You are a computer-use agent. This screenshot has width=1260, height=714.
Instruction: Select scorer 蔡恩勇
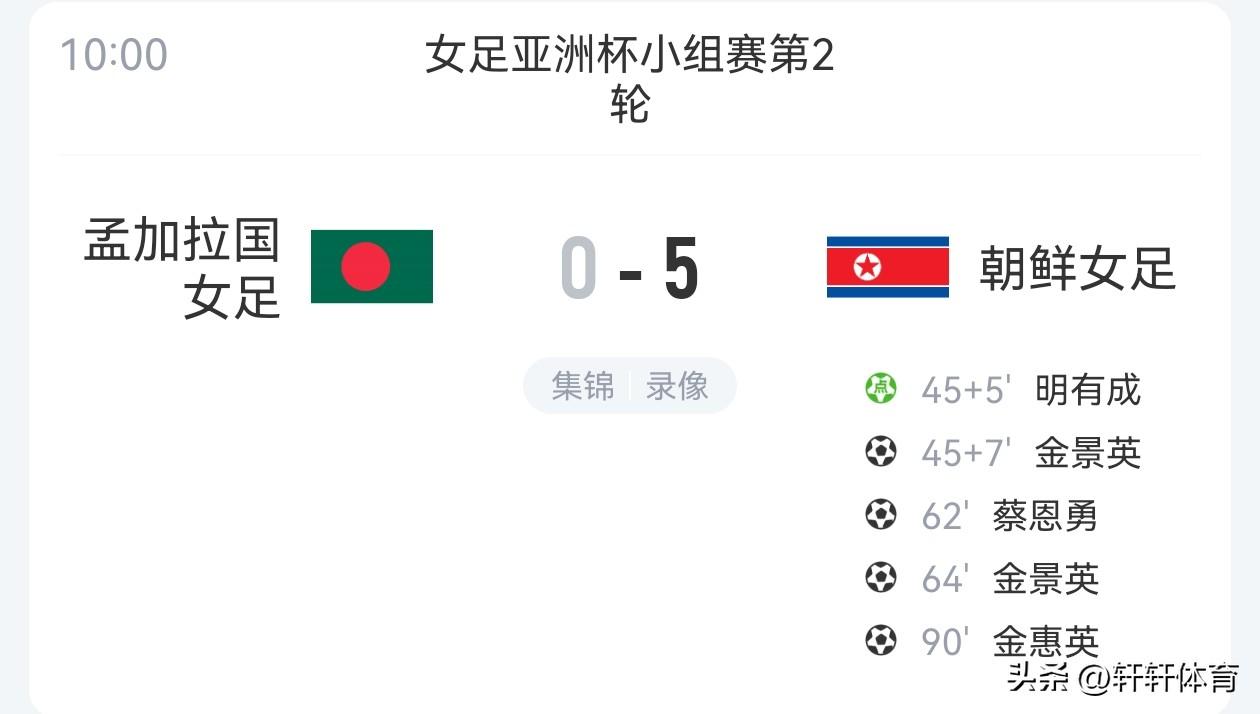tap(1045, 516)
